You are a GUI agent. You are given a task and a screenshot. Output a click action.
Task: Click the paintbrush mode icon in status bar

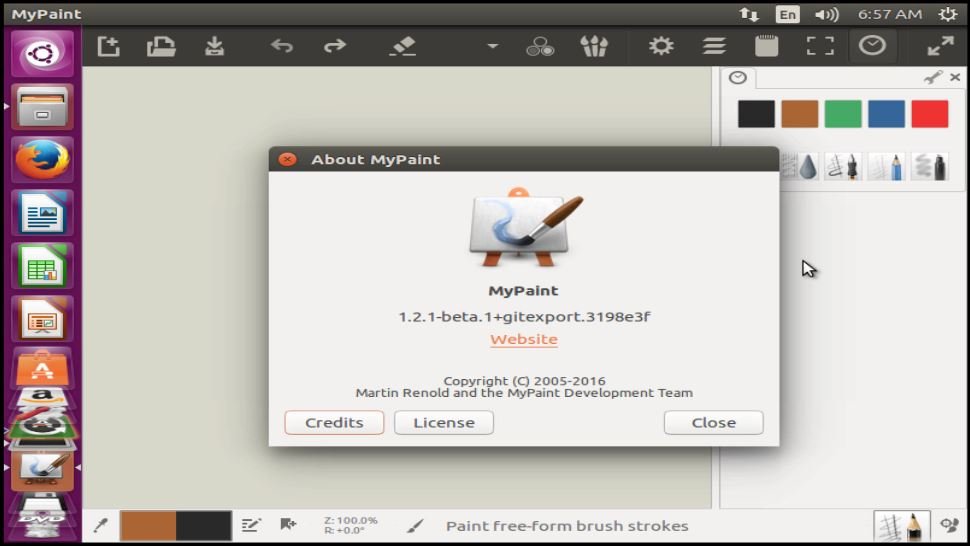point(415,526)
